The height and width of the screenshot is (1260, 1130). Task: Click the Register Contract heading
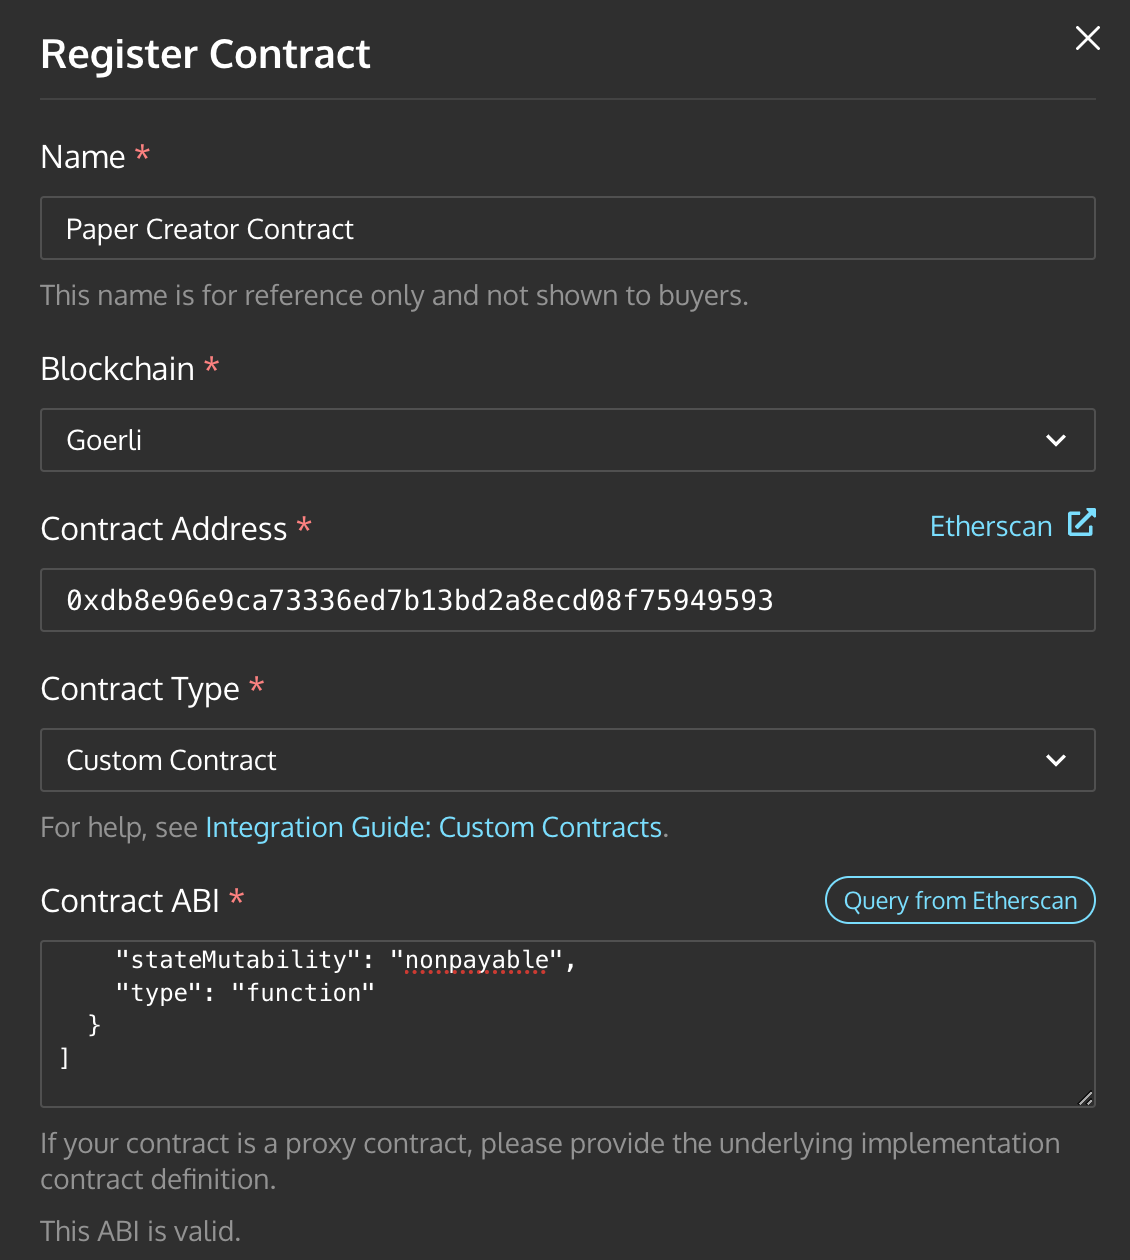(205, 54)
